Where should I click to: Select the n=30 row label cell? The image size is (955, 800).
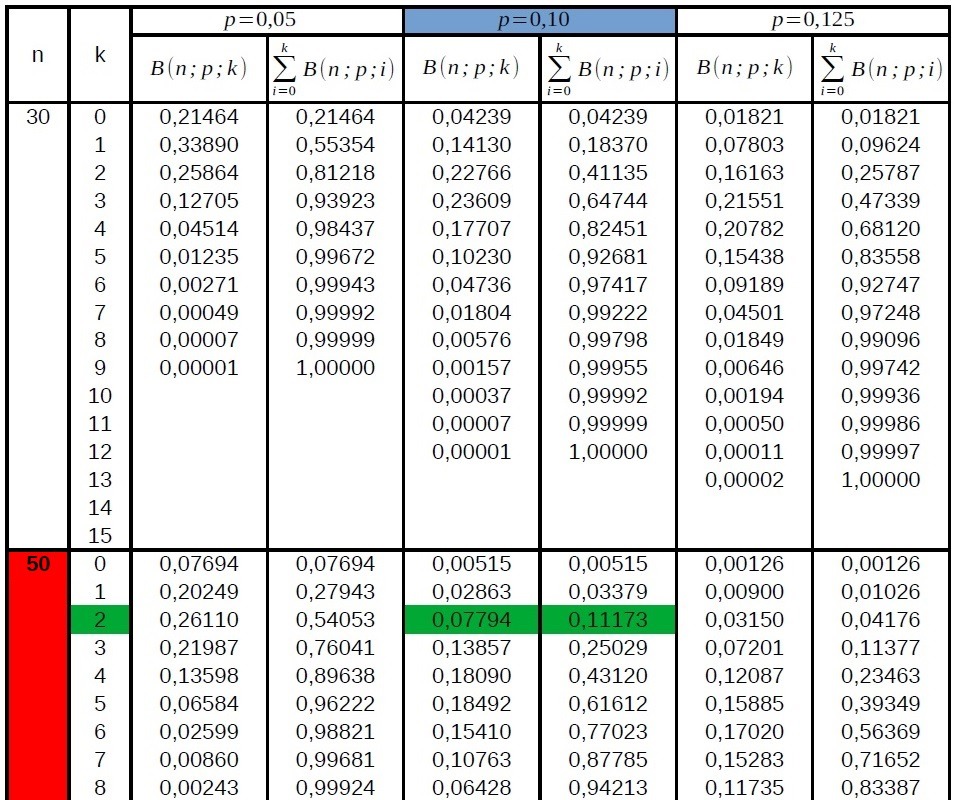38,117
